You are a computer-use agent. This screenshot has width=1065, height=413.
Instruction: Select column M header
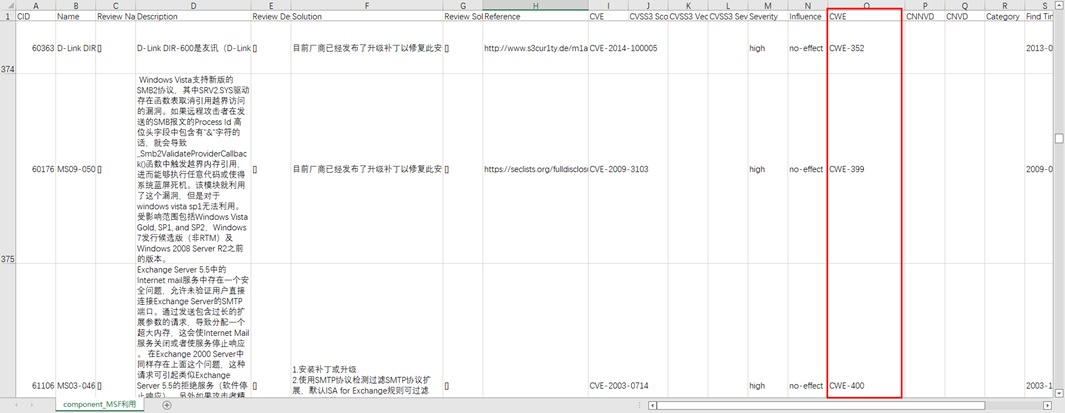(768, 5)
